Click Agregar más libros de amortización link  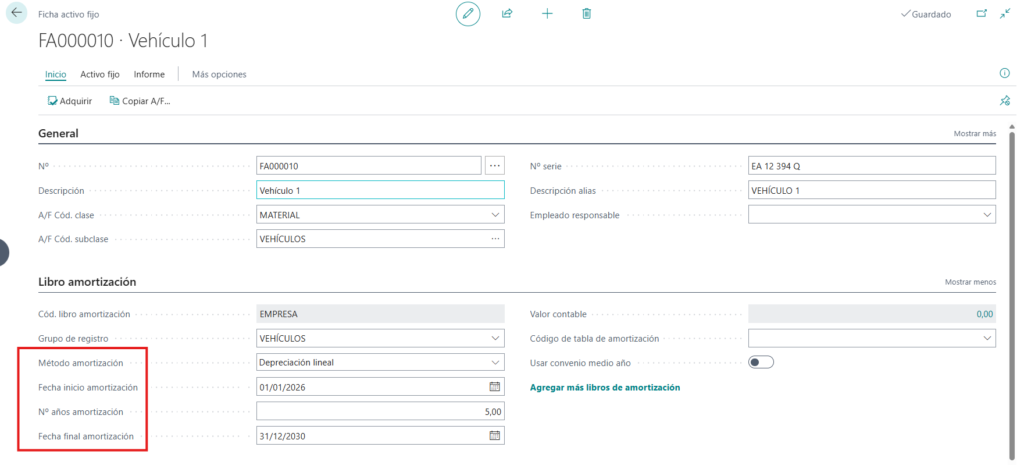(604, 387)
